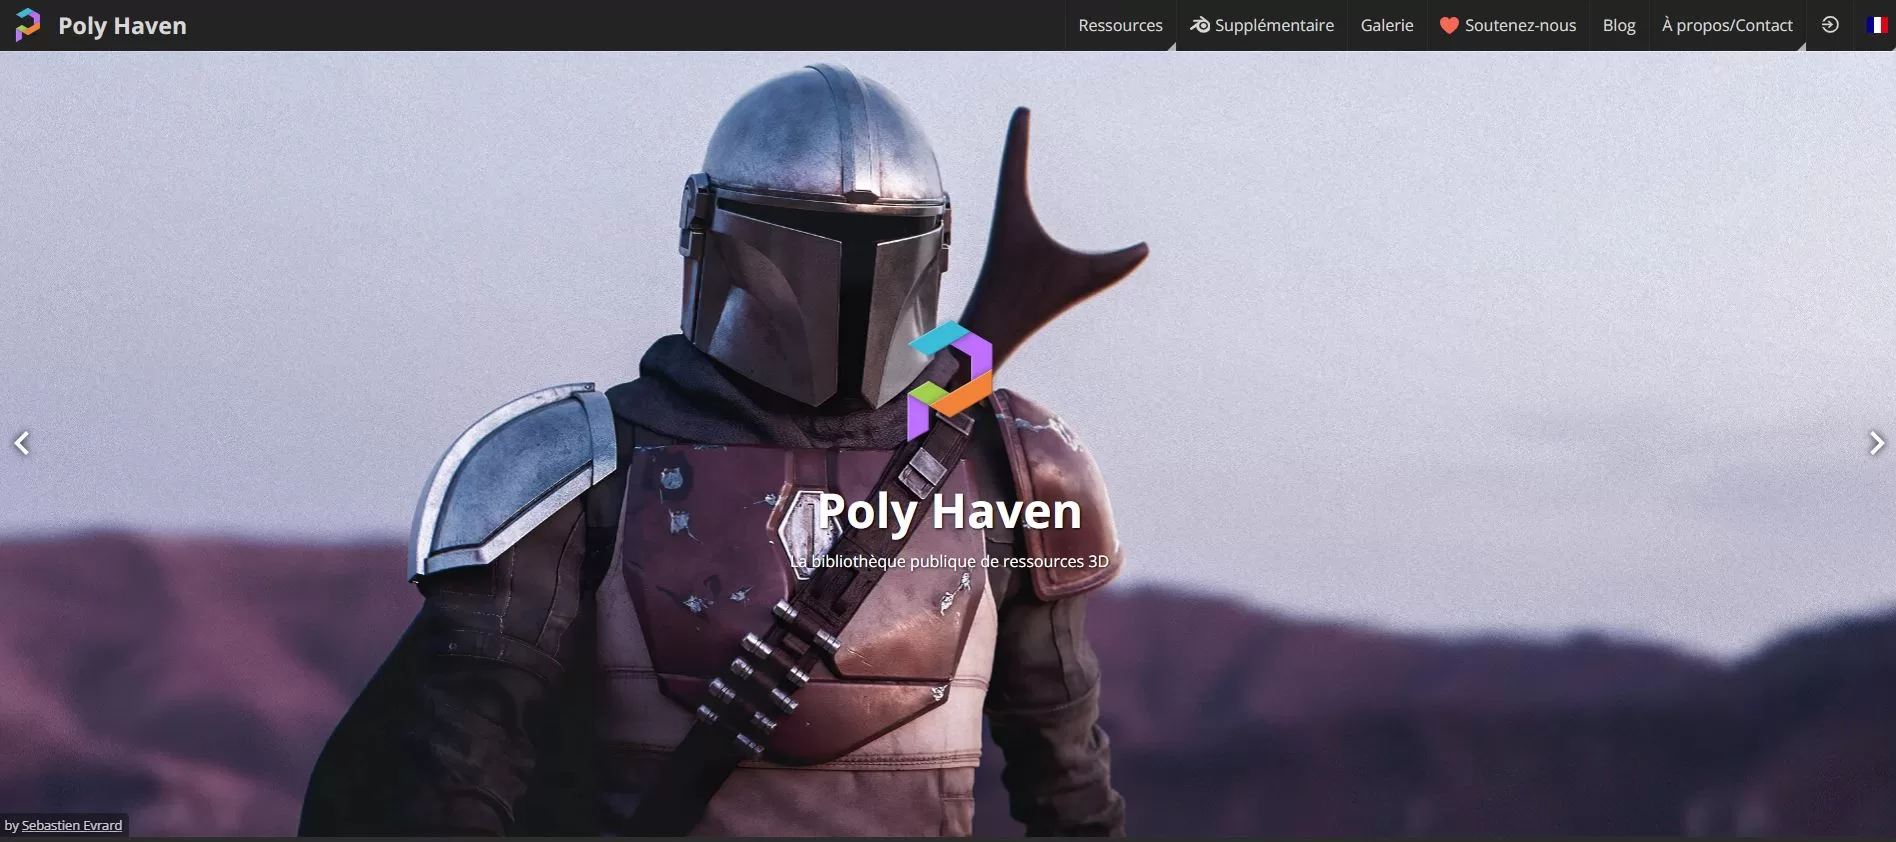Click the Soutenez-nous text link
This screenshot has width=1896, height=842.
pos(1520,25)
